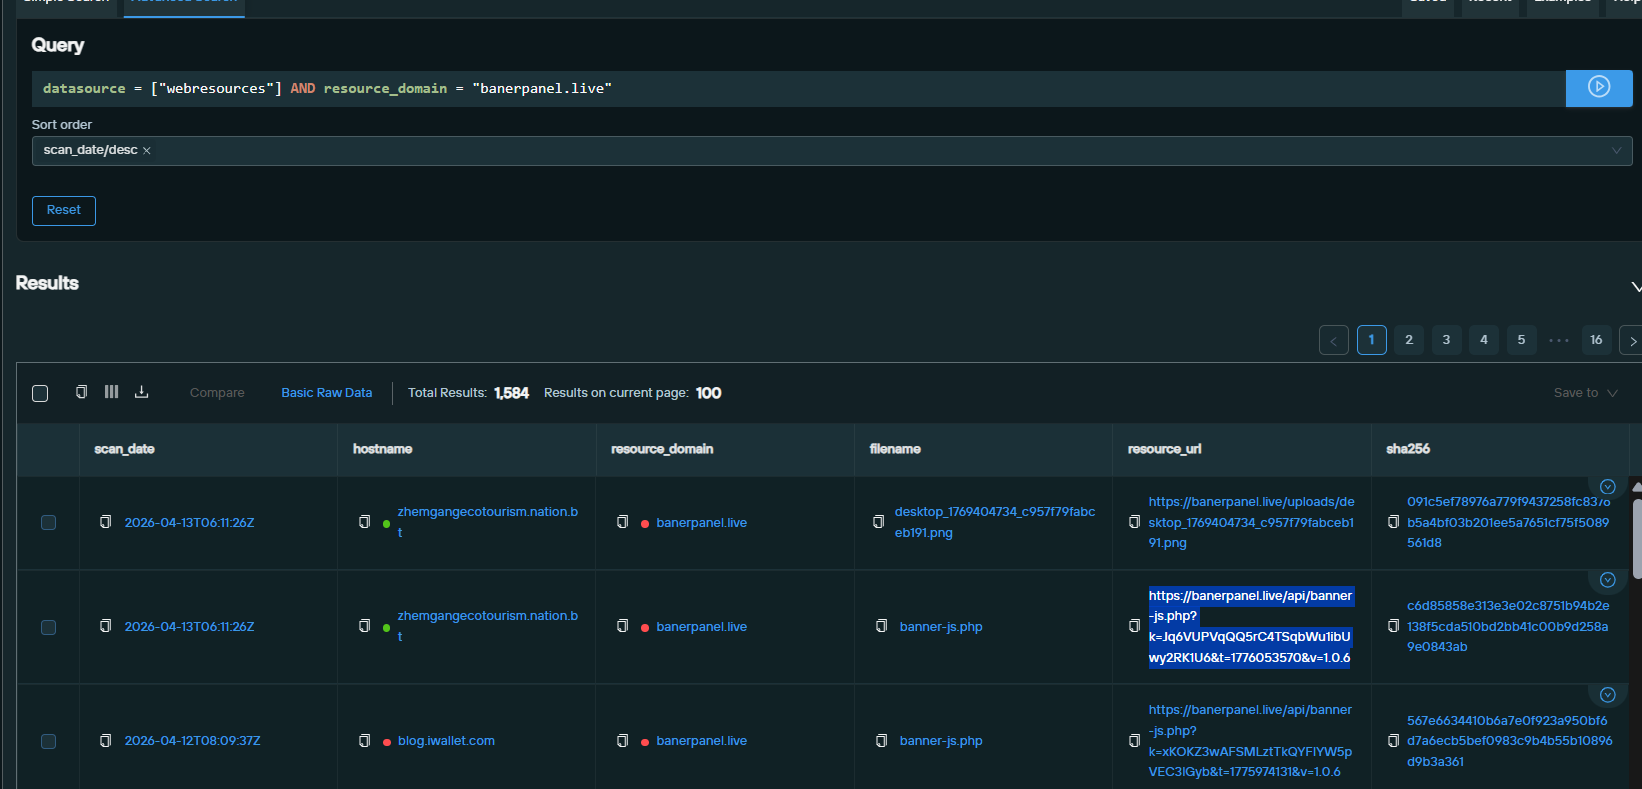
Task: Copy resource_url in the blog.iwallet.com row
Action: pyautogui.click(x=1134, y=740)
